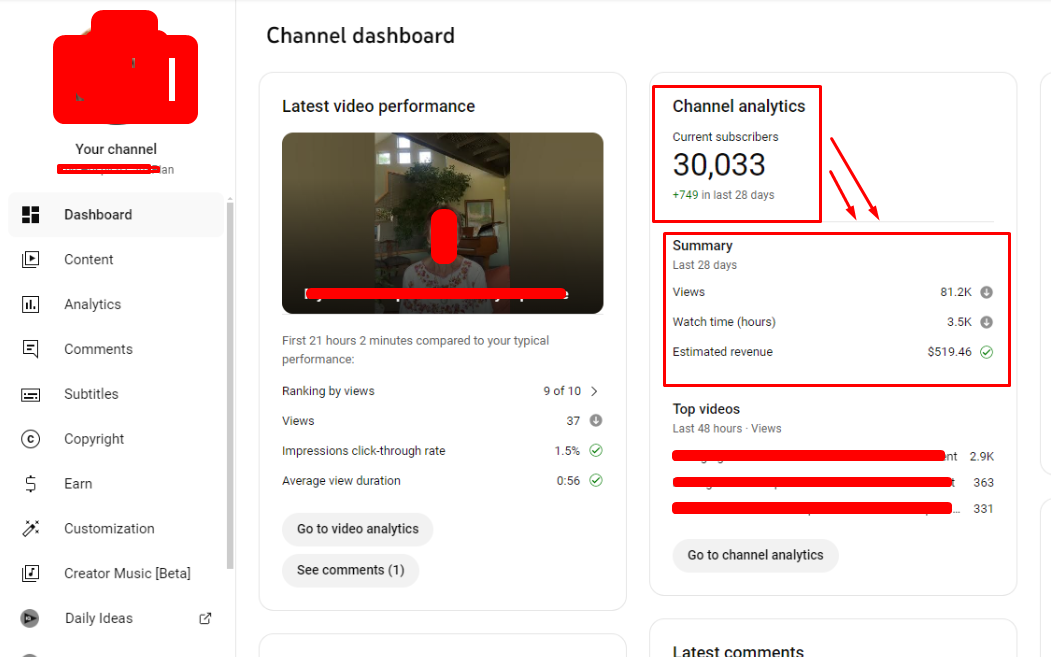Select the Customization magic wand icon
The height and width of the screenshot is (657, 1051).
click(31, 529)
